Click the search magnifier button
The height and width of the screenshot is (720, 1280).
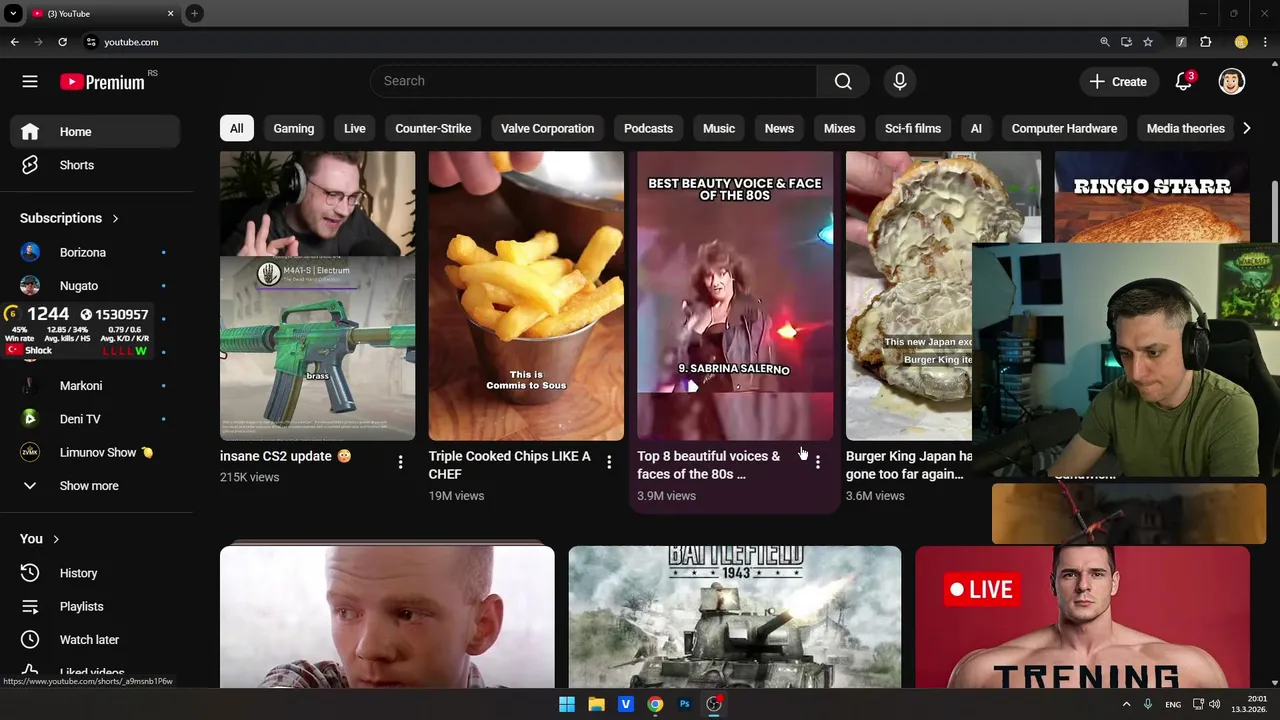pyautogui.click(x=843, y=81)
